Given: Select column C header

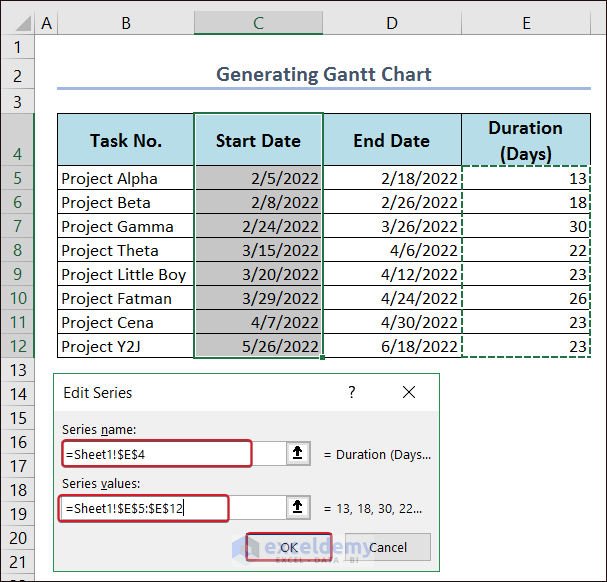Looking at the screenshot, I should click(x=258, y=23).
